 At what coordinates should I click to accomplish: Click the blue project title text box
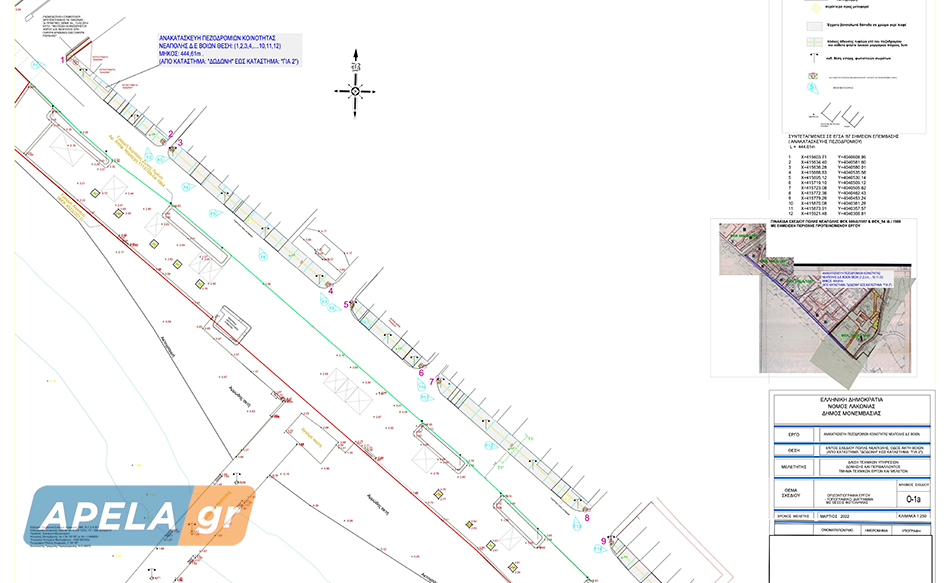[229, 50]
